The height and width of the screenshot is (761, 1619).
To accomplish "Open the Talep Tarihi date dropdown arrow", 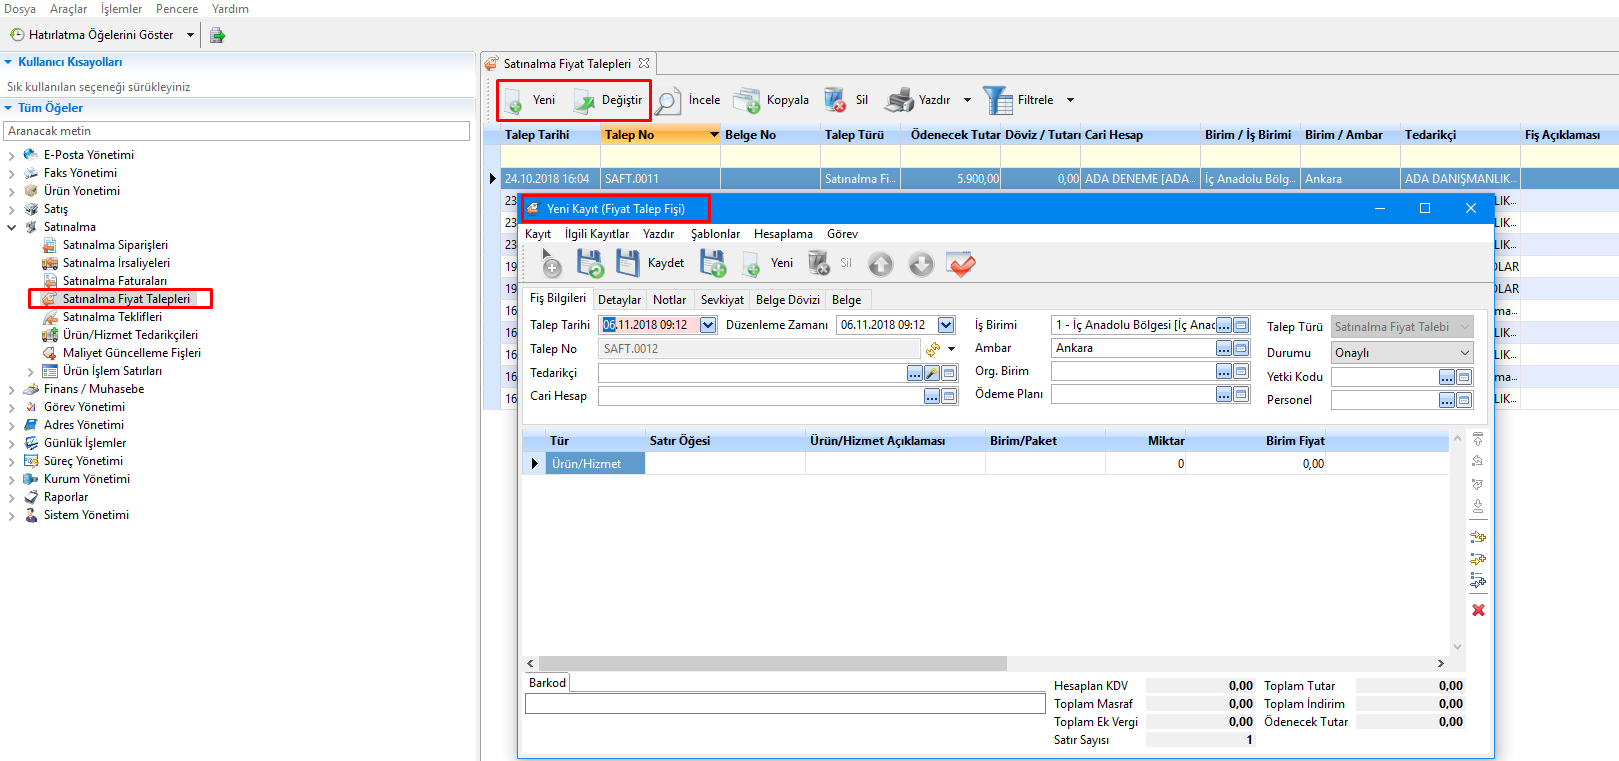I will click(708, 325).
